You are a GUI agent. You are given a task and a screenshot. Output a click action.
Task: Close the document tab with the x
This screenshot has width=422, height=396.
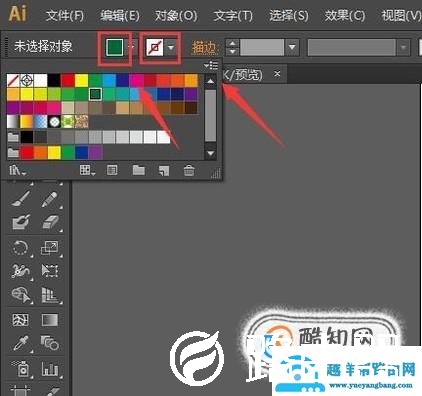tap(277, 74)
